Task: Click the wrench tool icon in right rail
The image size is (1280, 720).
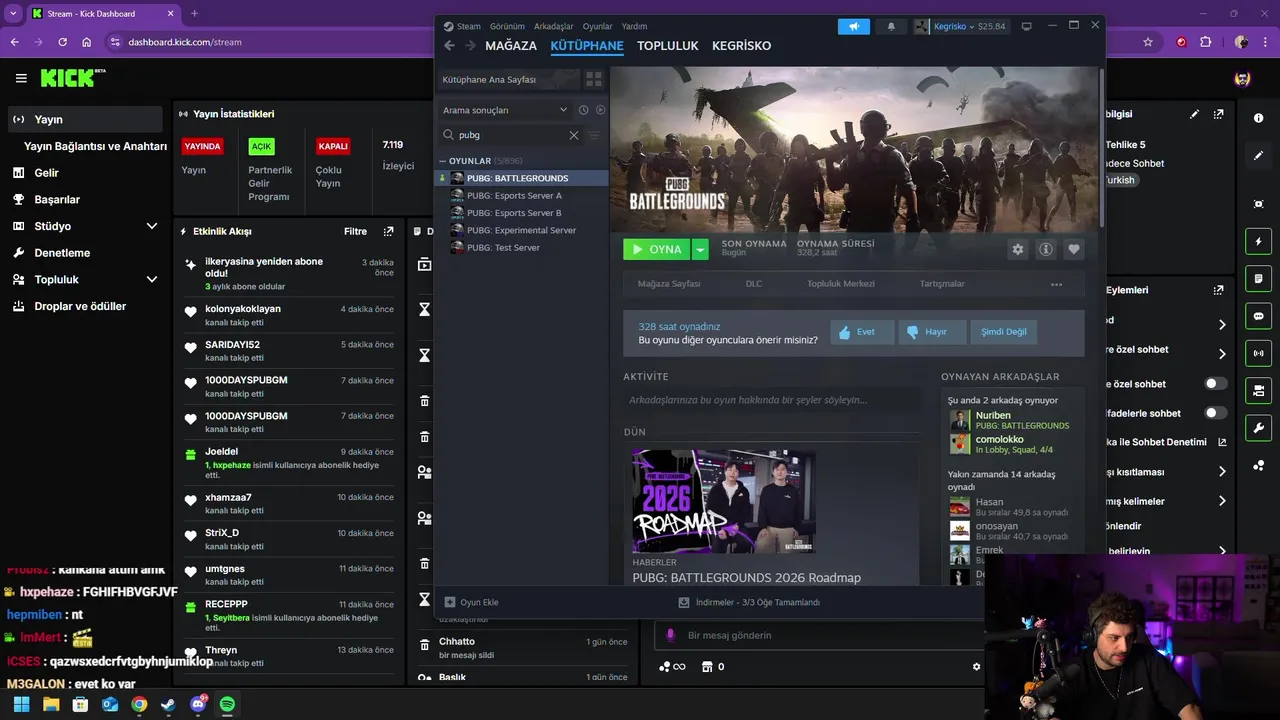Action: point(1258,428)
